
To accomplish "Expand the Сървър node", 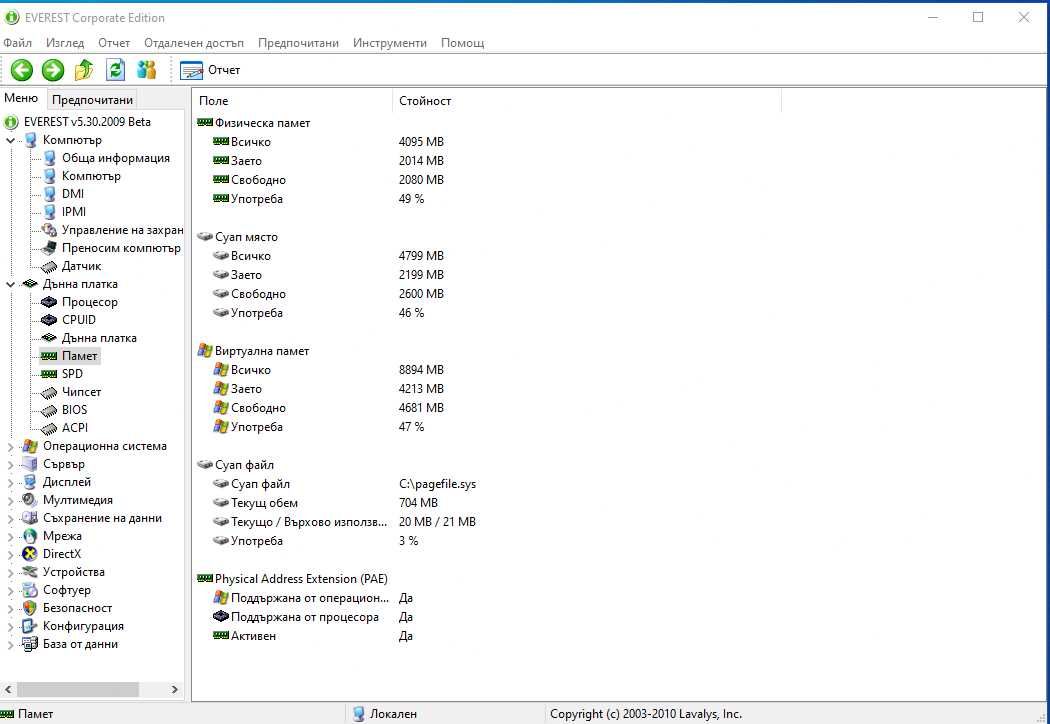I will pos(10,465).
